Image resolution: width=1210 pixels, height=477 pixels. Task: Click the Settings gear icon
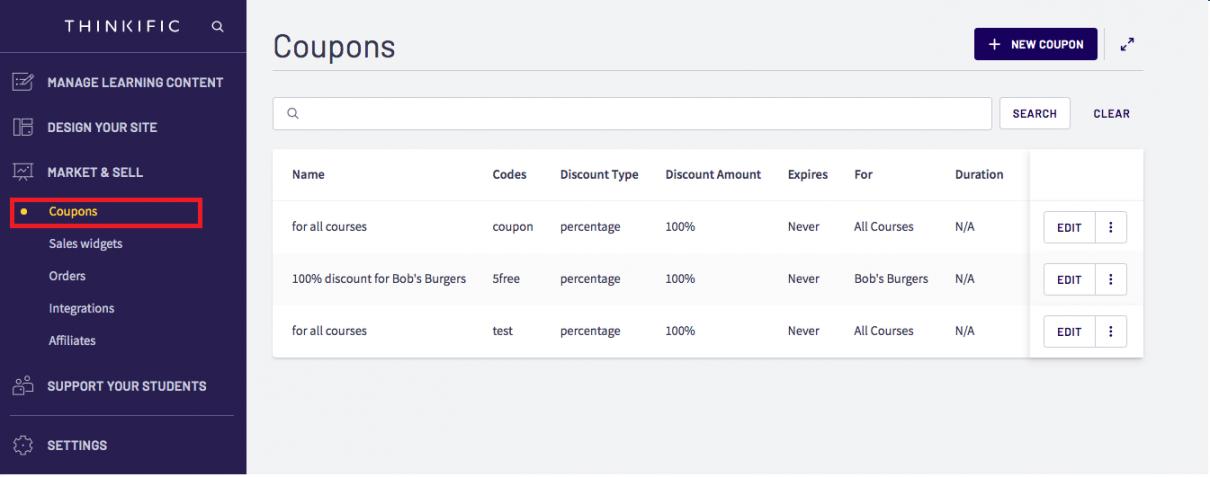click(x=21, y=445)
